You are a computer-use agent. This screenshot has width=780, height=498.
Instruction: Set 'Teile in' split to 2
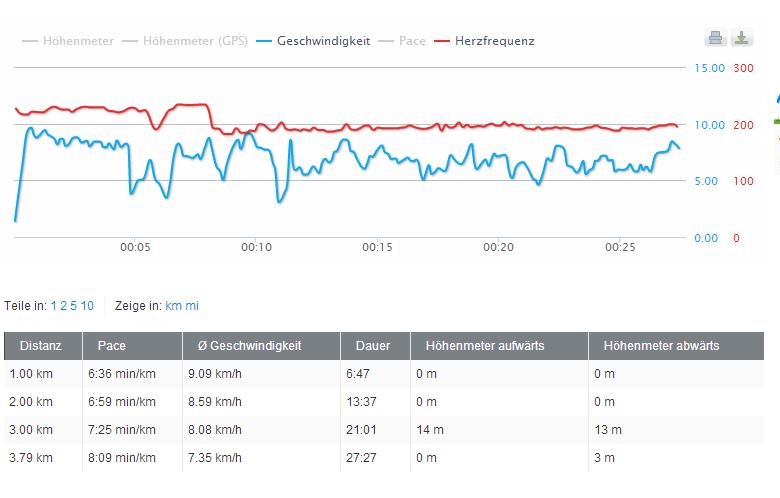pyautogui.click(x=63, y=306)
